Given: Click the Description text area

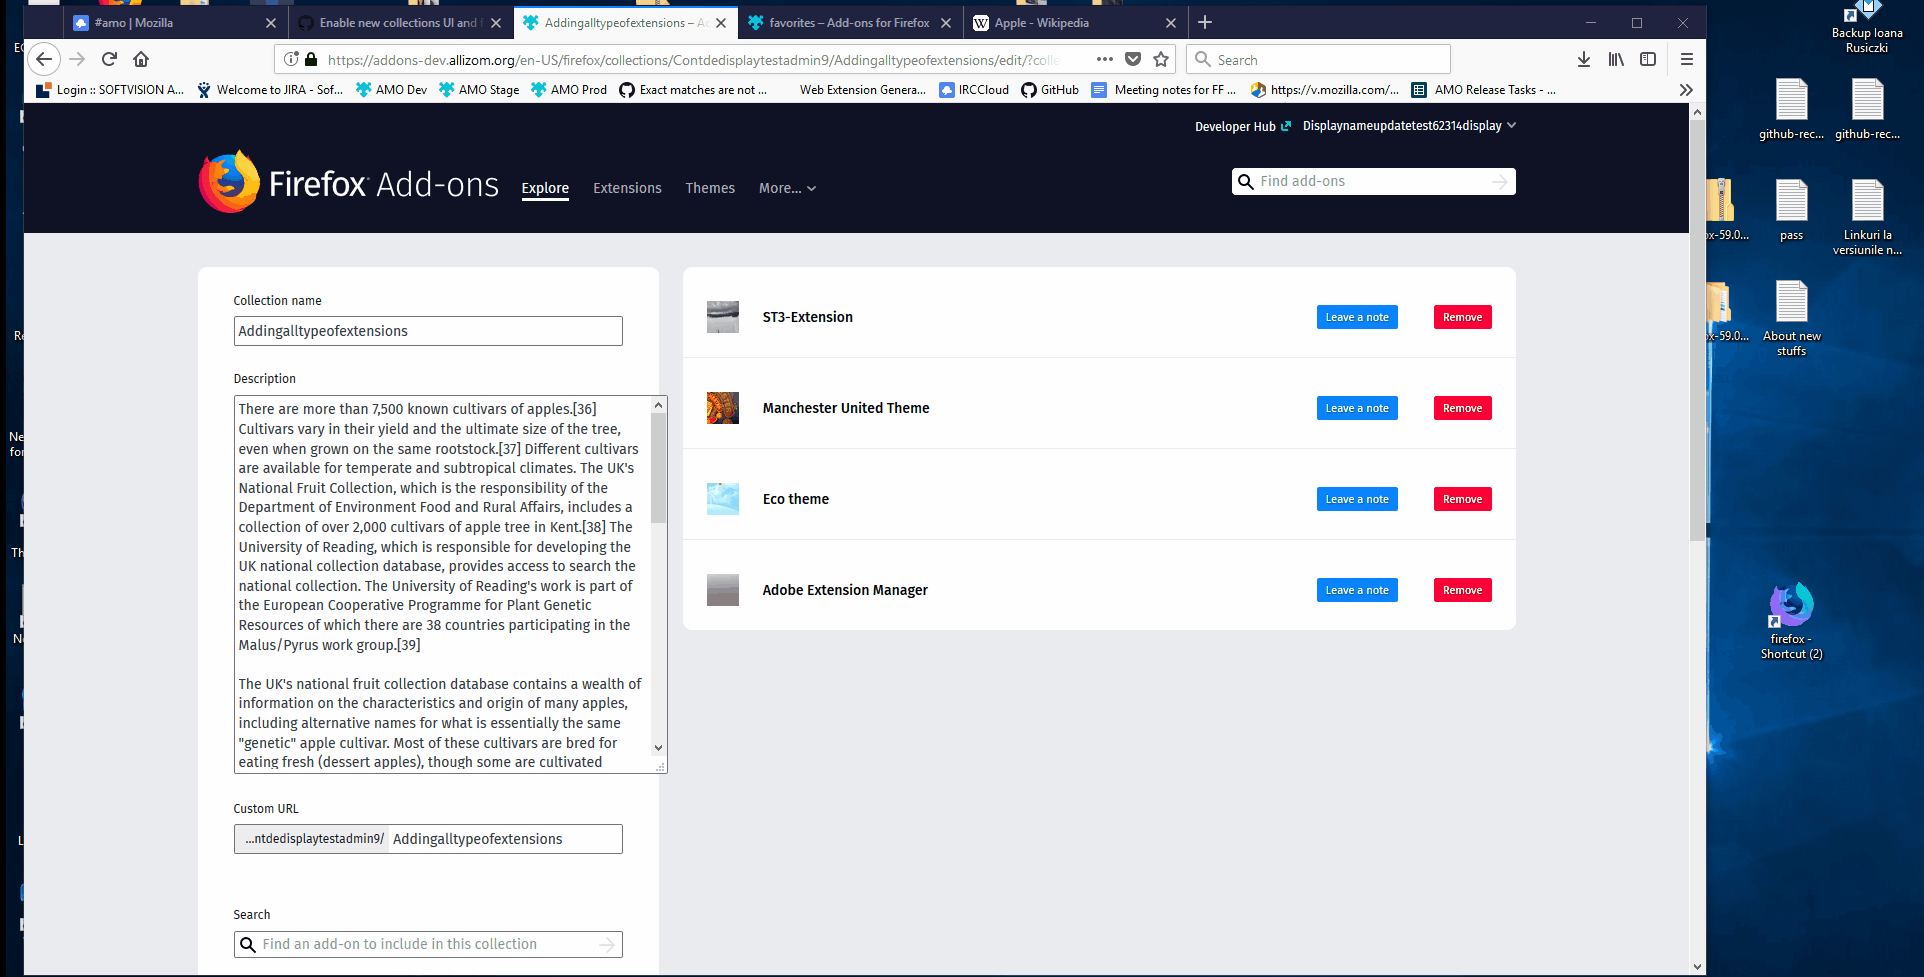Looking at the screenshot, I should point(450,584).
